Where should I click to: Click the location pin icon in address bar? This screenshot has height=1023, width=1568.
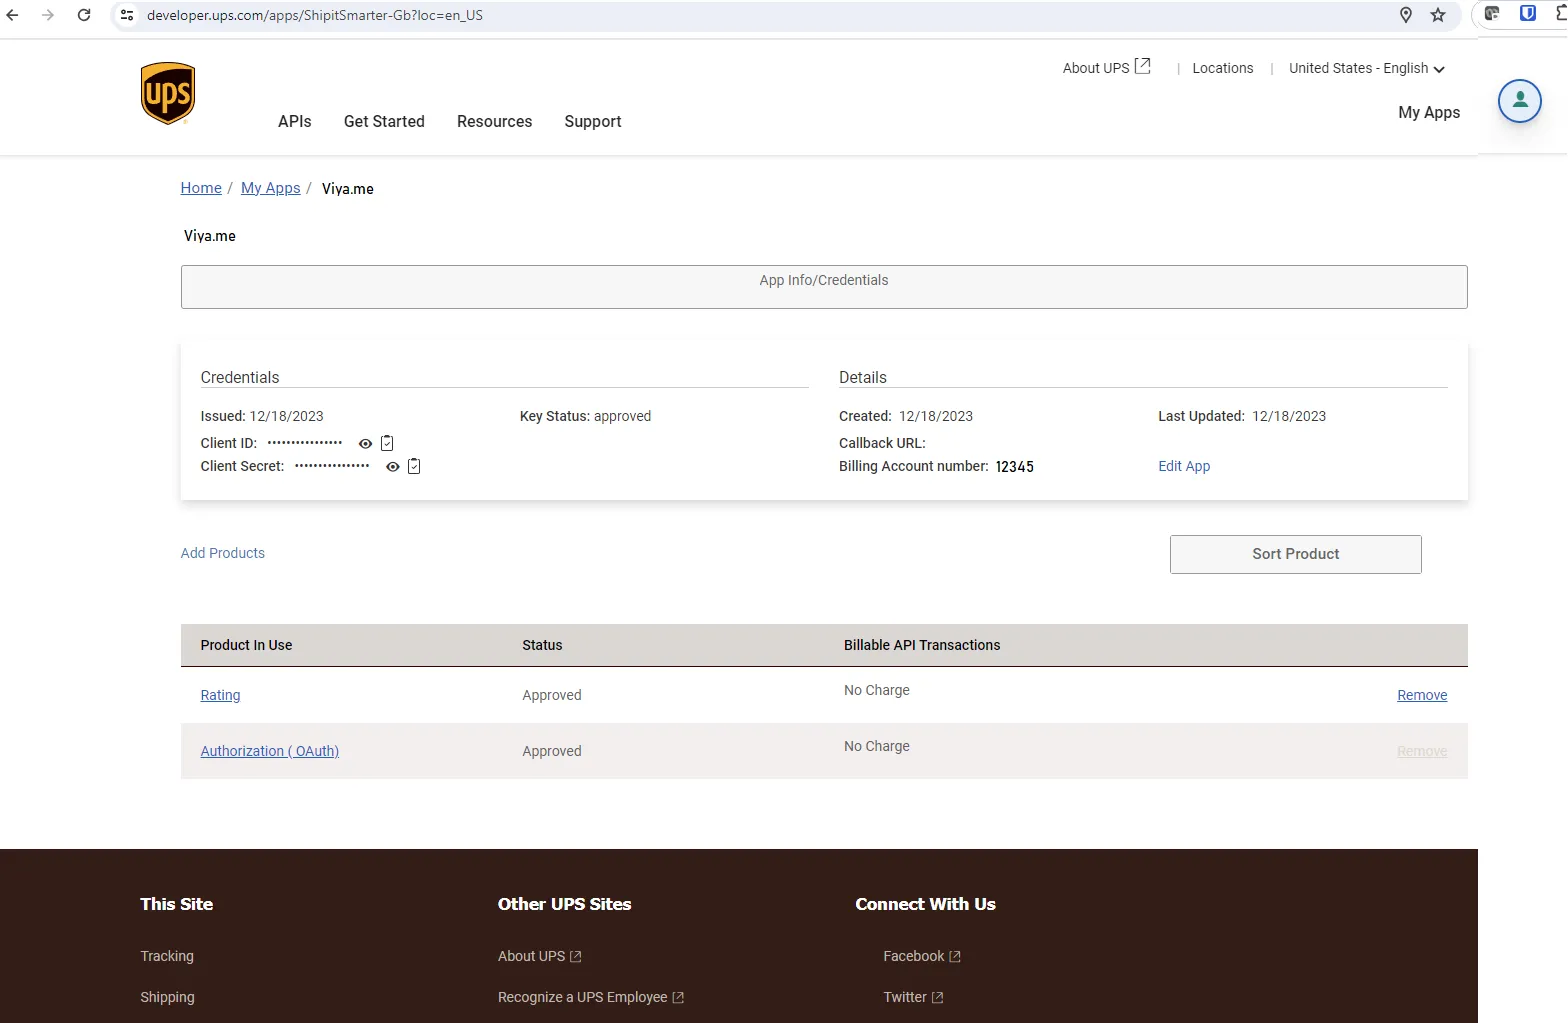click(x=1405, y=15)
